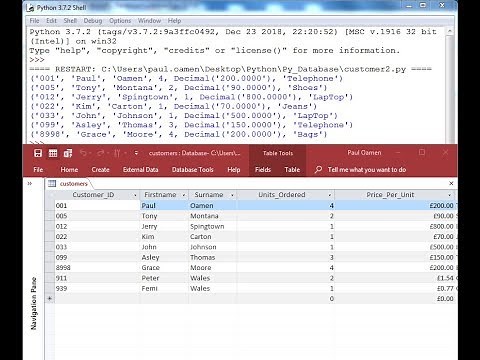480x360 pixels.
Task: Open the Shell menu in Python Shell
Action: (x=70, y=21)
